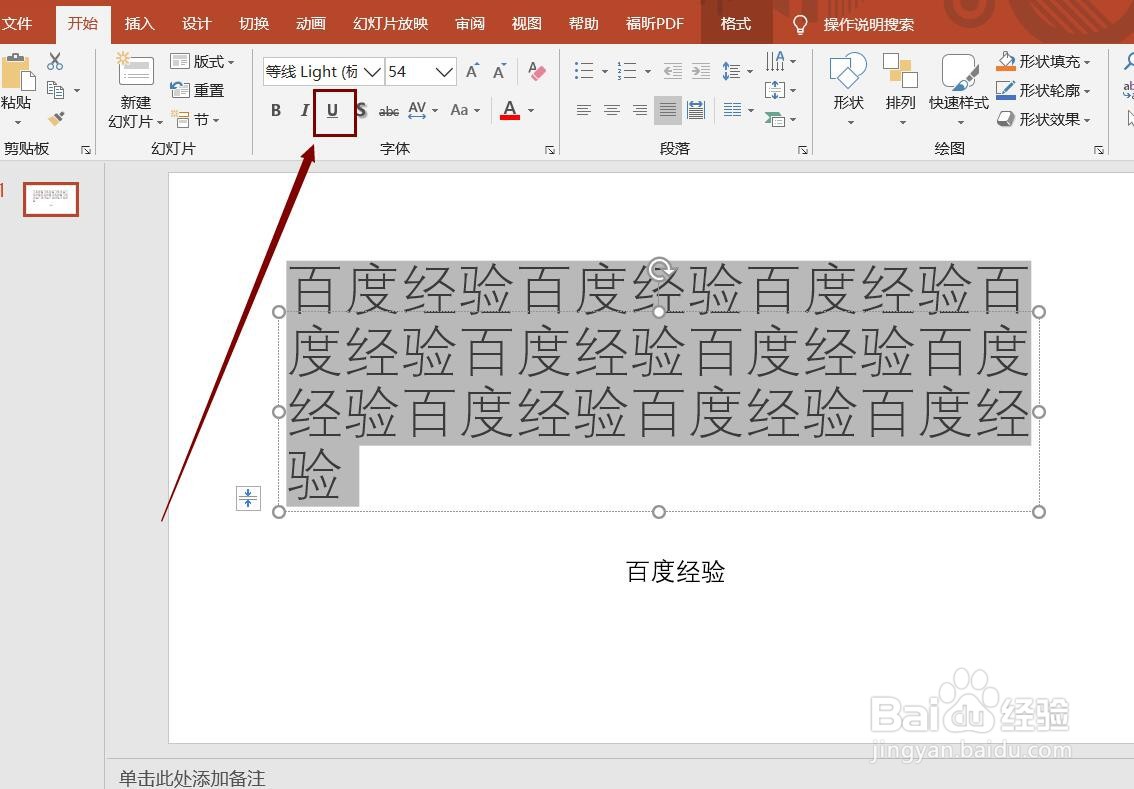Switch to the 动画 tab
Viewport: 1134px width, 789px height.
[311, 24]
